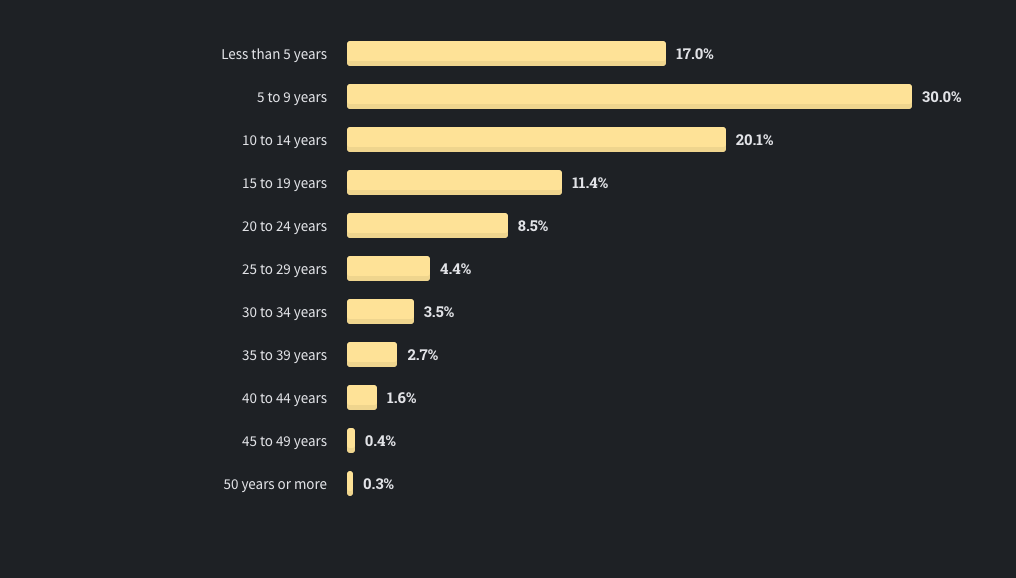This screenshot has width=1016, height=578.
Task: Click the 30.0% value label
Action: [x=941, y=97]
